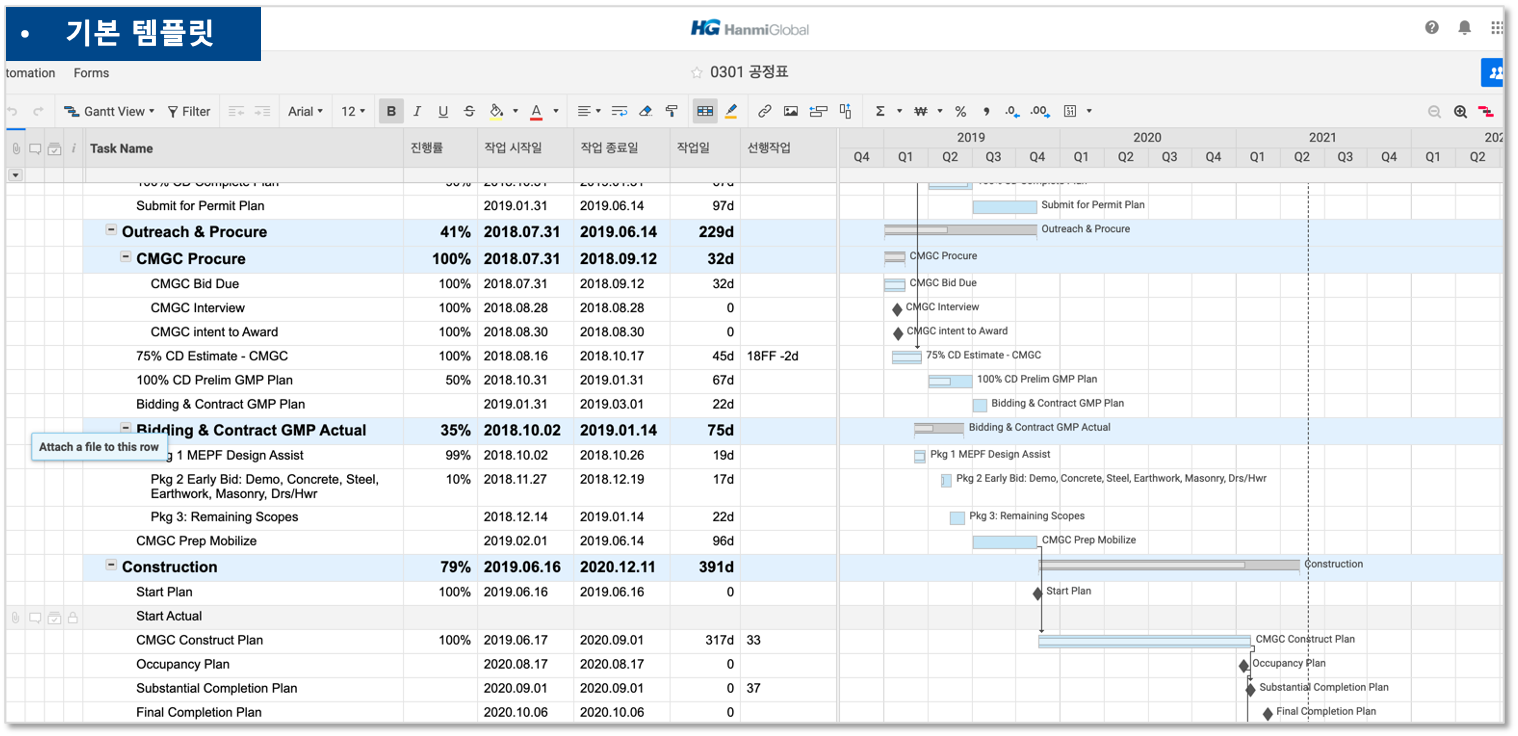
Task: Collapse the Bidding & Contract GMP Actual group
Action: [x=125, y=429]
